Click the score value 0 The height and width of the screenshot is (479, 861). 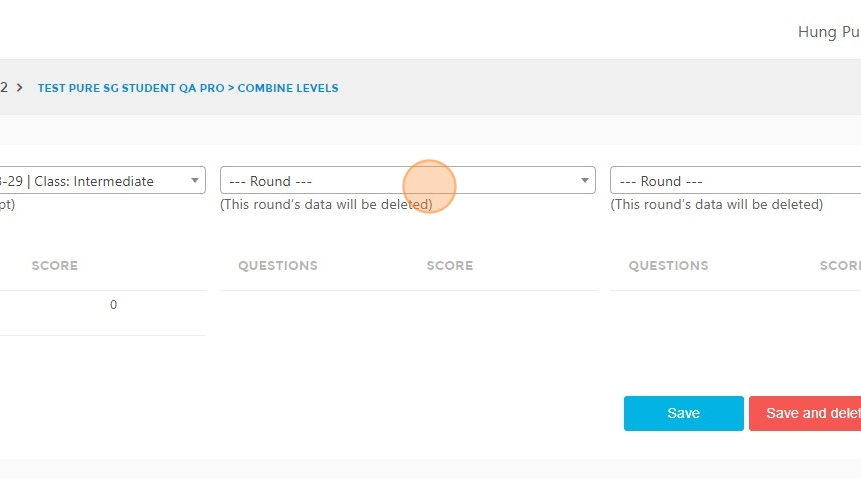click(x=113, y=305)
